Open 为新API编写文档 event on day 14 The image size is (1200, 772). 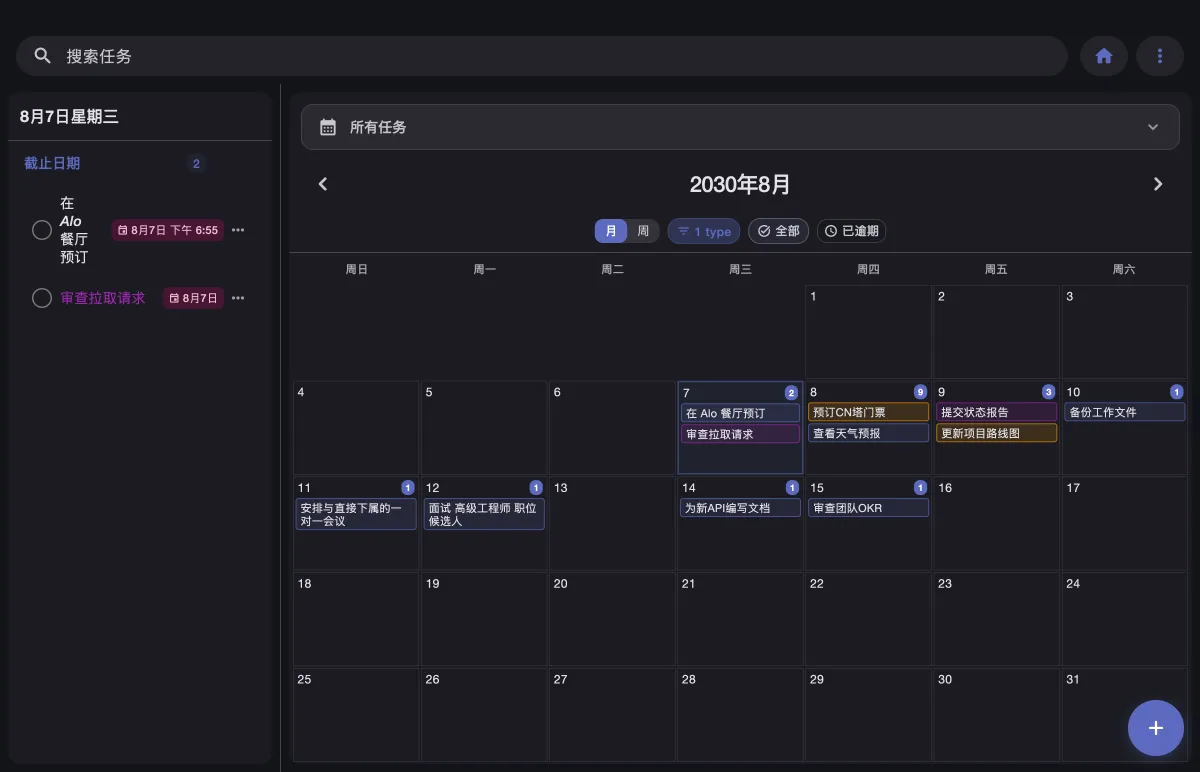click(x=740, y=508)
